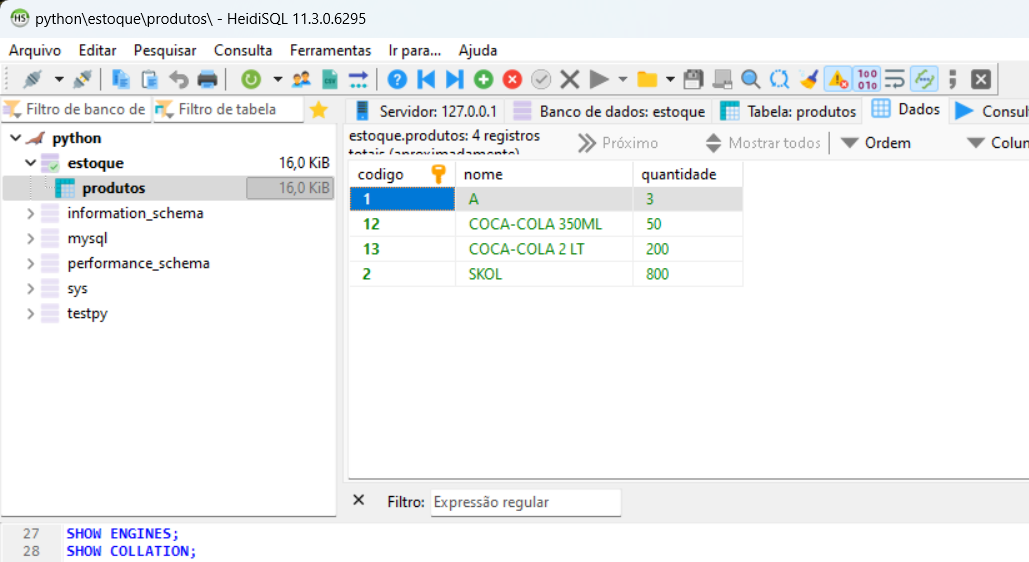Expand the performance_schema database
Image resolution: width=1029 pixels, height=562 pixels.
[x=30, y=263]
